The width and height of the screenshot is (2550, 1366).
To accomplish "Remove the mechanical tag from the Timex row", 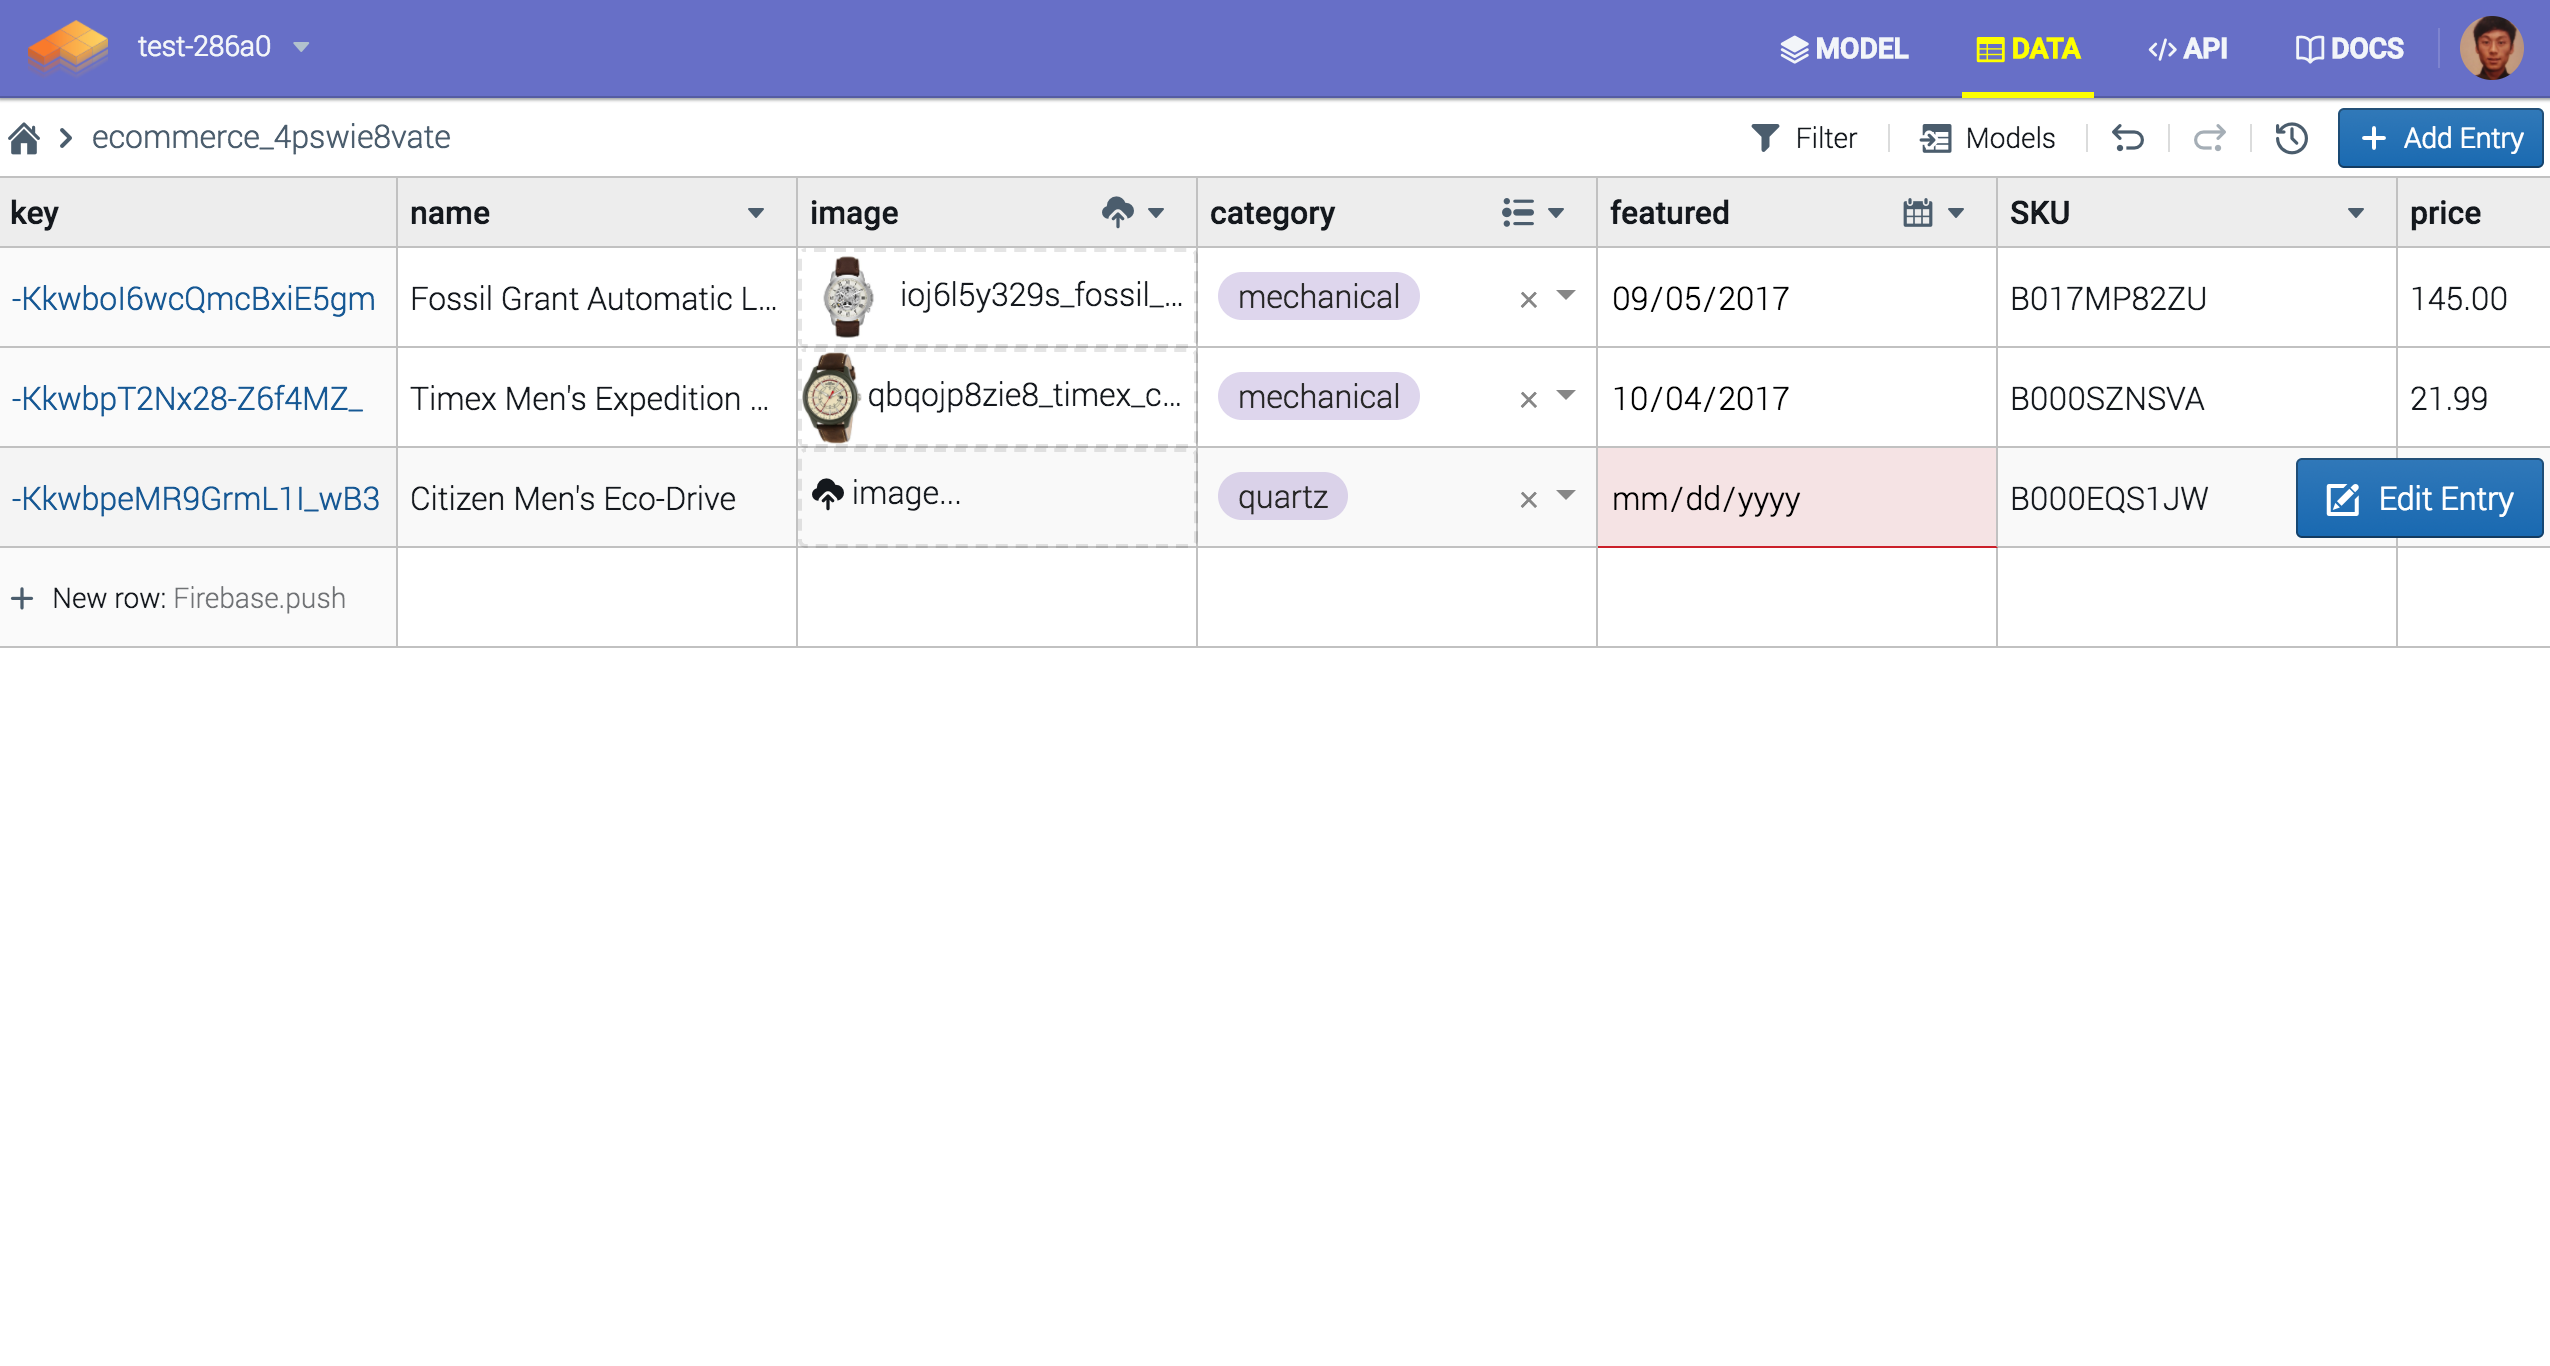I will coord(1526,397).
